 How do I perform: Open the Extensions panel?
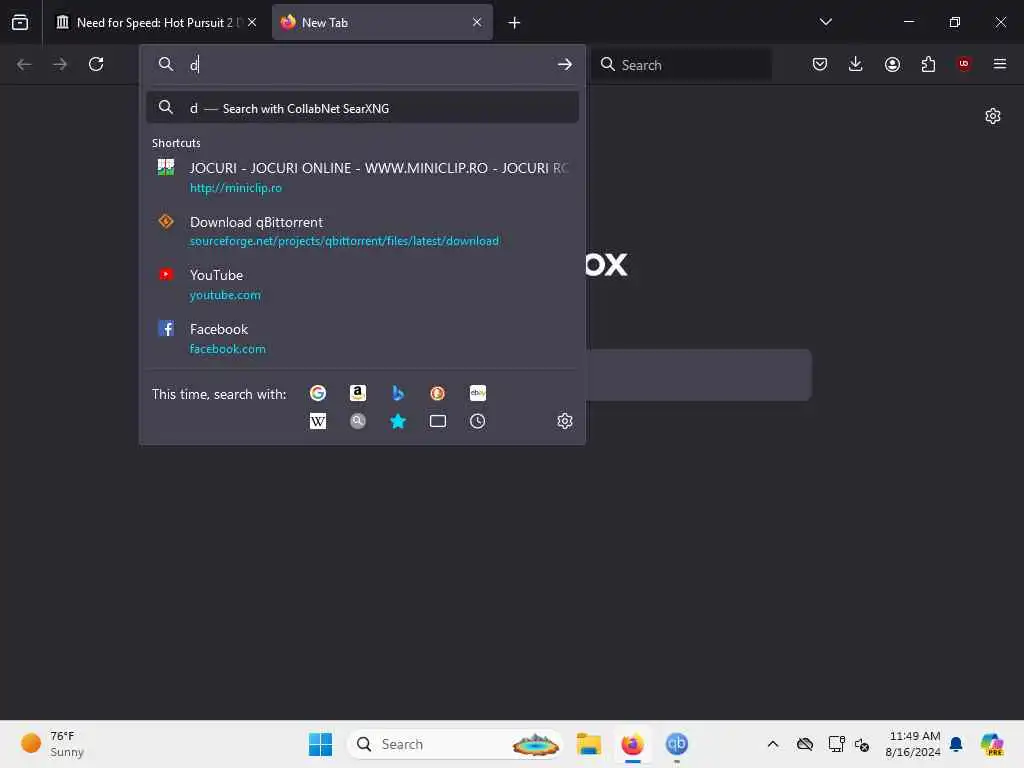click(x=928, y=64)
